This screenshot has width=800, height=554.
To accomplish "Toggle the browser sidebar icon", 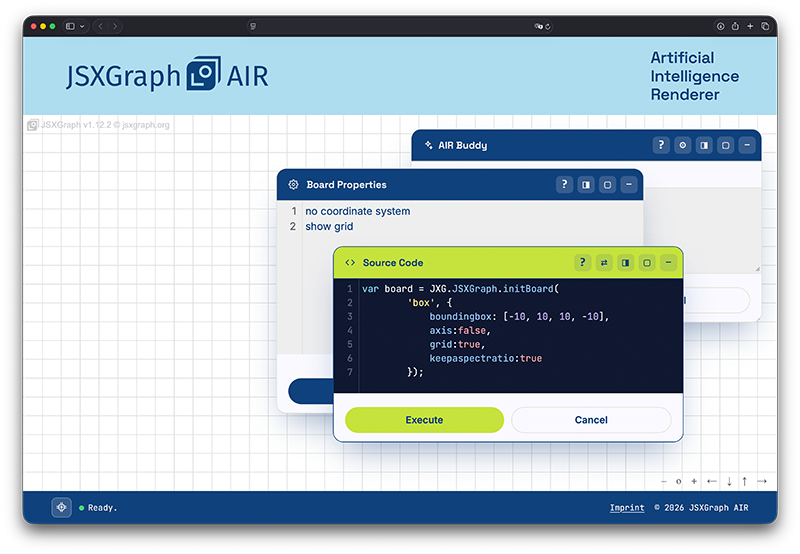I will click(x=70, y=26).
